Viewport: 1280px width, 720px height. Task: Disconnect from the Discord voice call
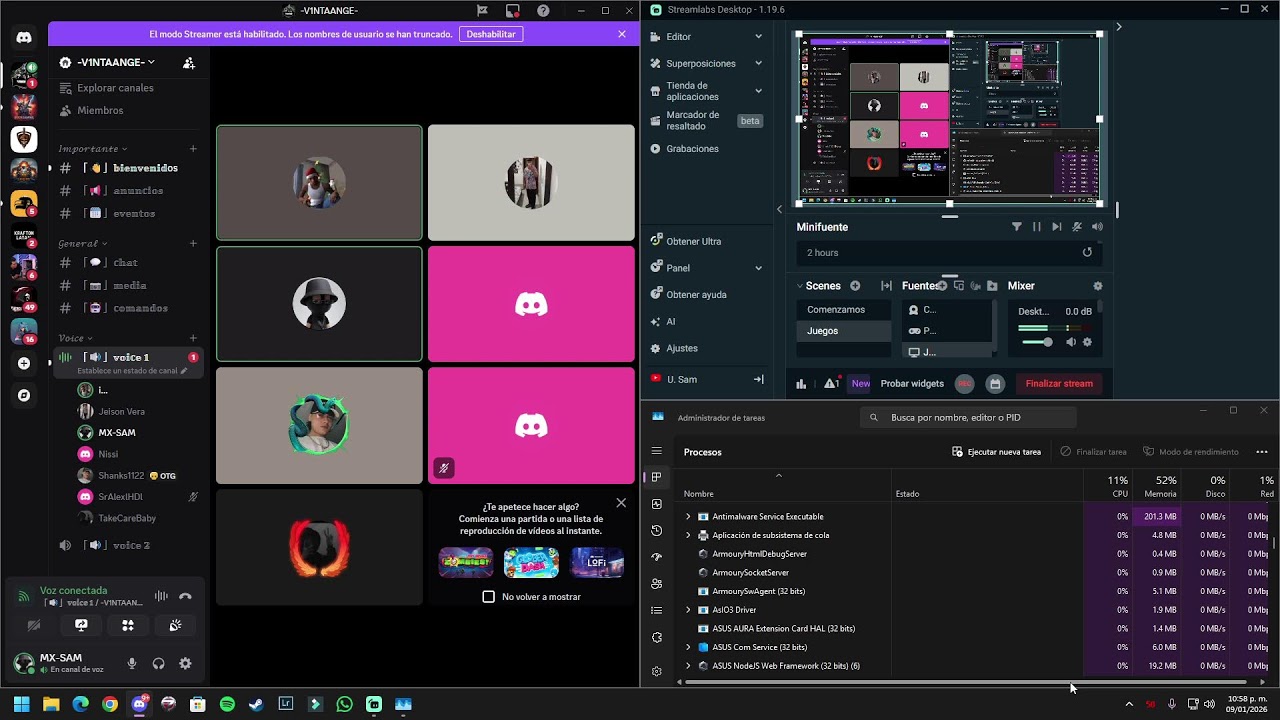click(x=185, y=596)
